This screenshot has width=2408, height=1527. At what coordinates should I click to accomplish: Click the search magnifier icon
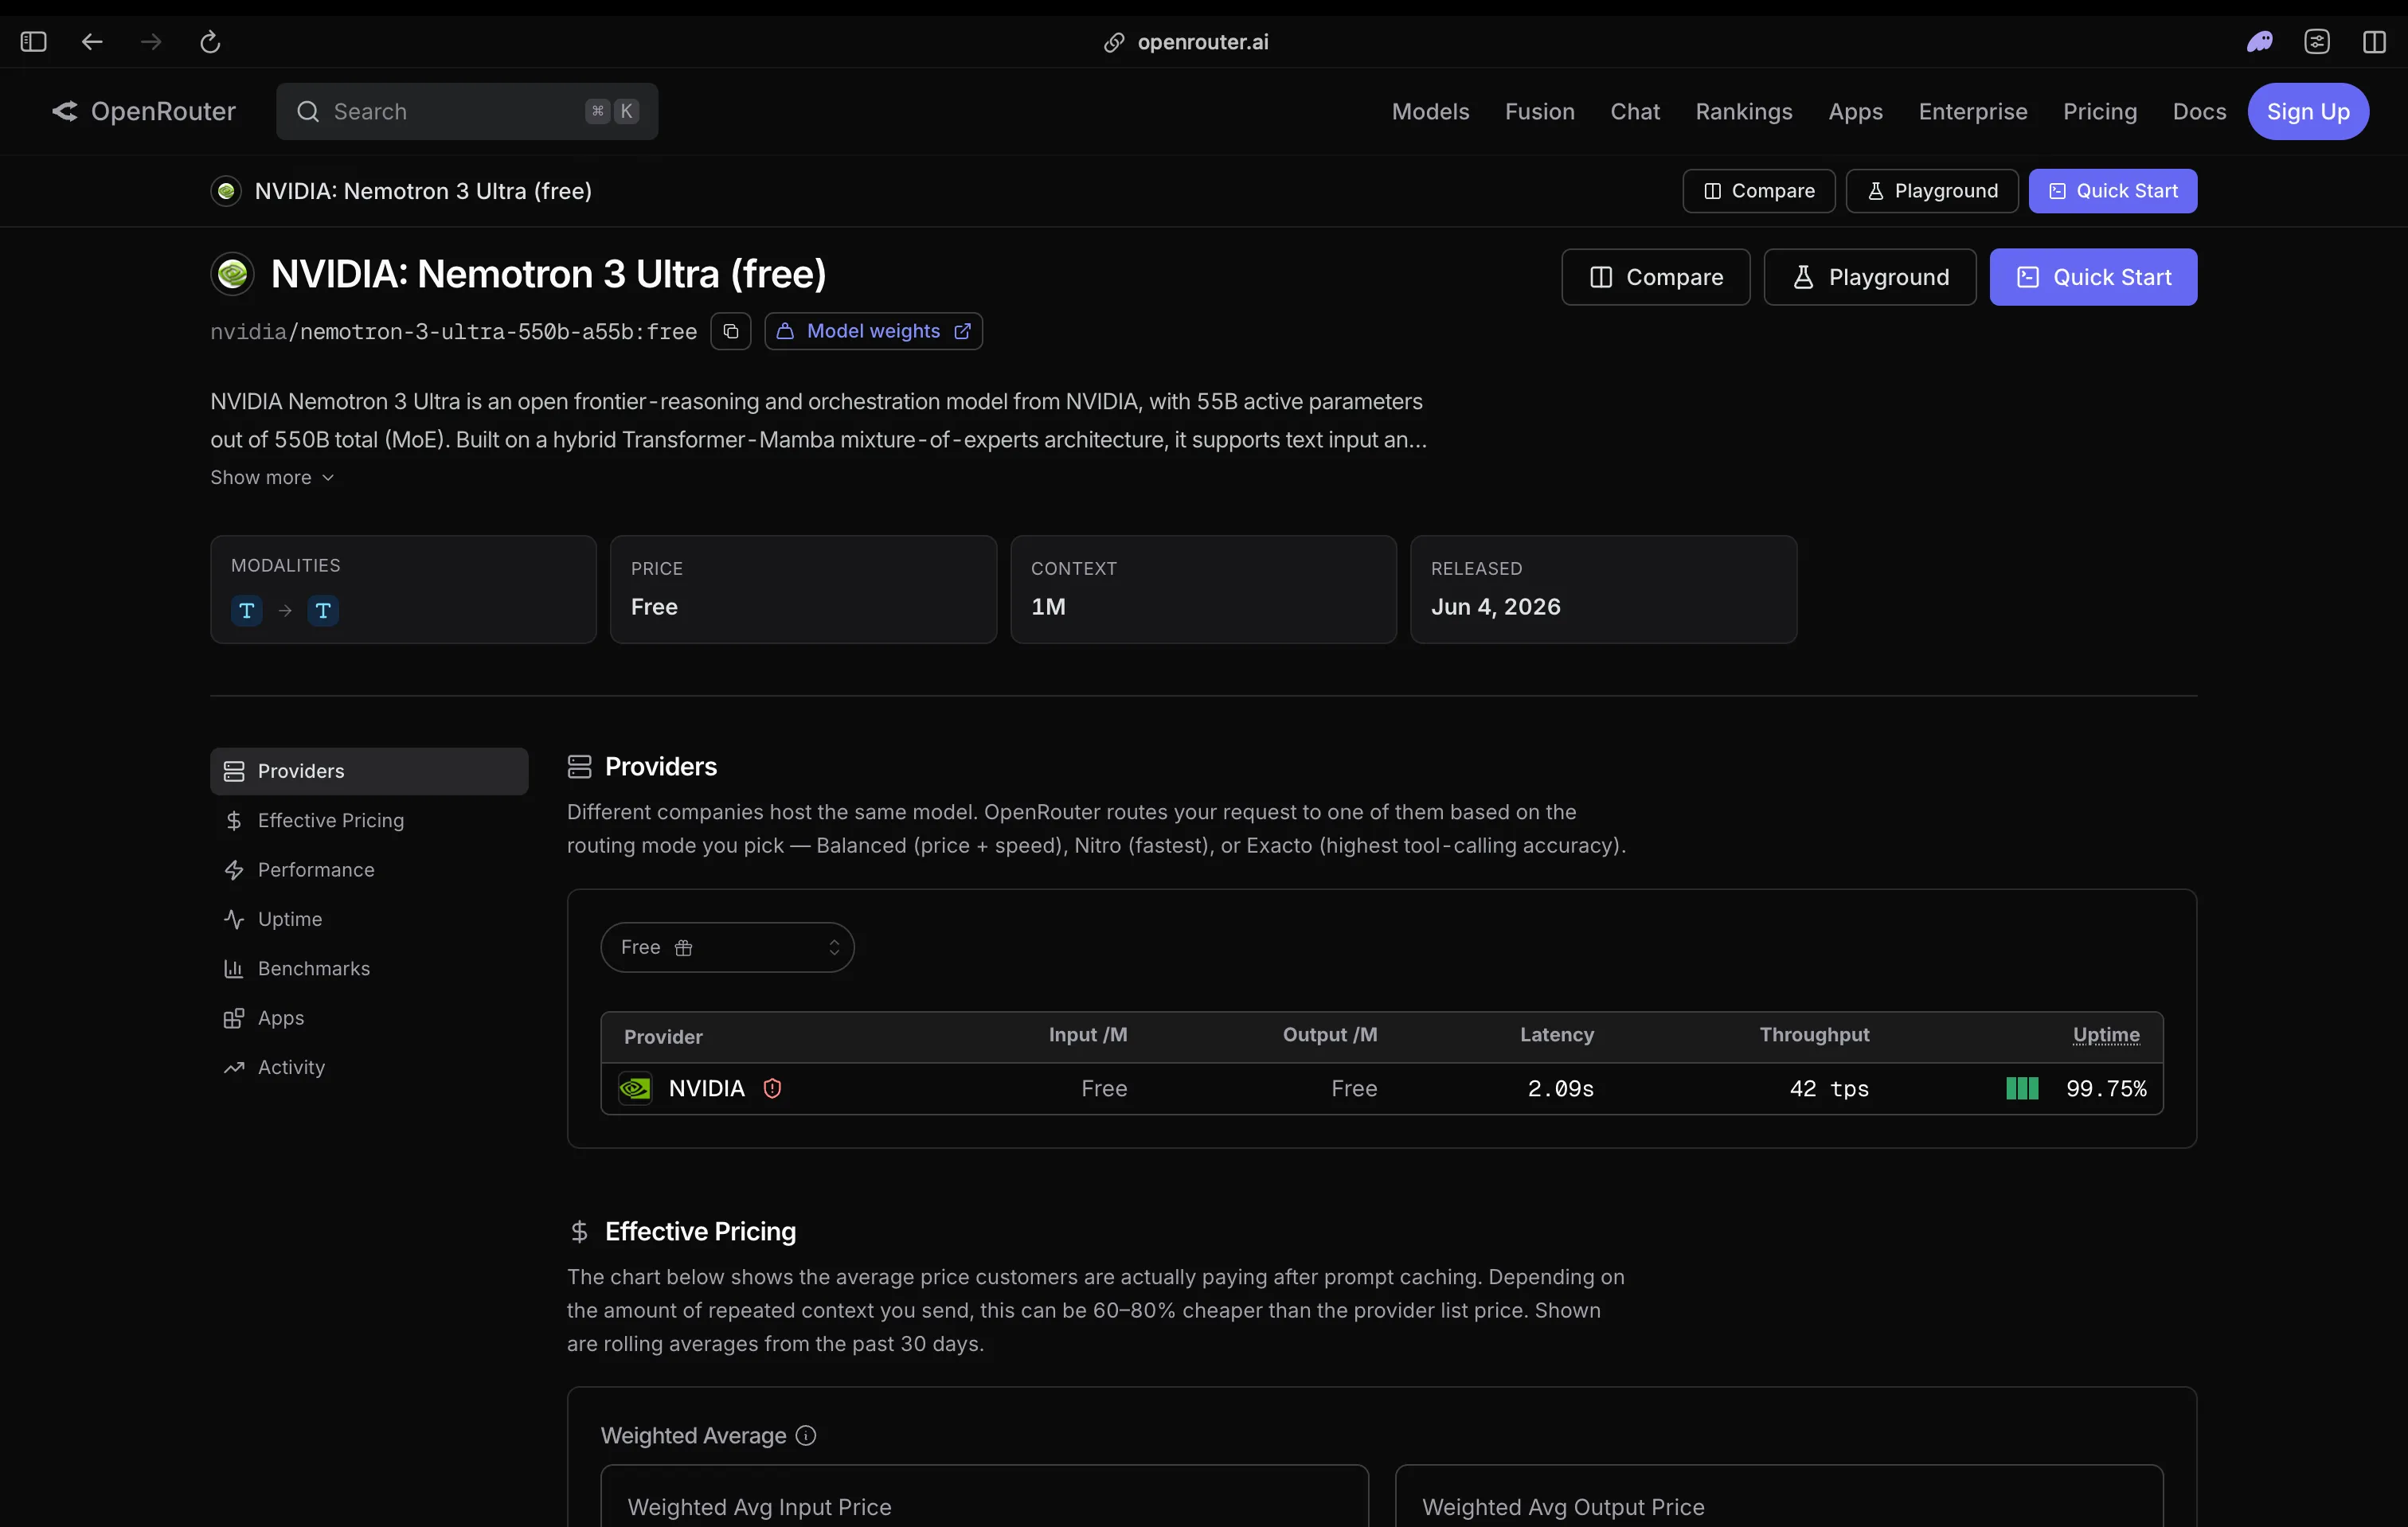(308, 111)
